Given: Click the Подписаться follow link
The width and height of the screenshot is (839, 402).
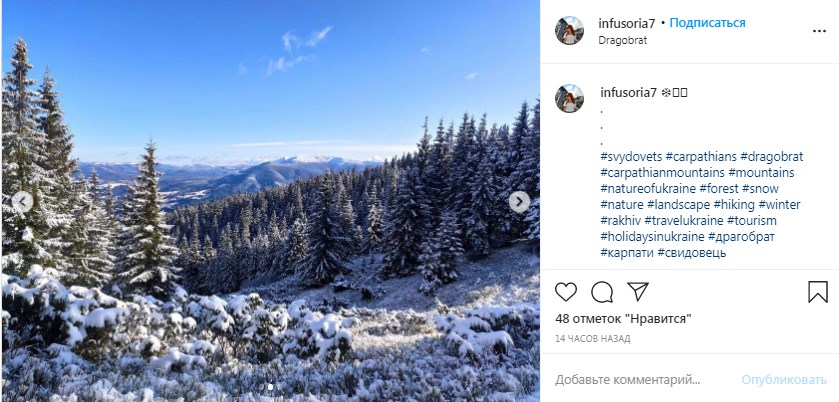Looking at the screenshot, I should pos(707,23).
